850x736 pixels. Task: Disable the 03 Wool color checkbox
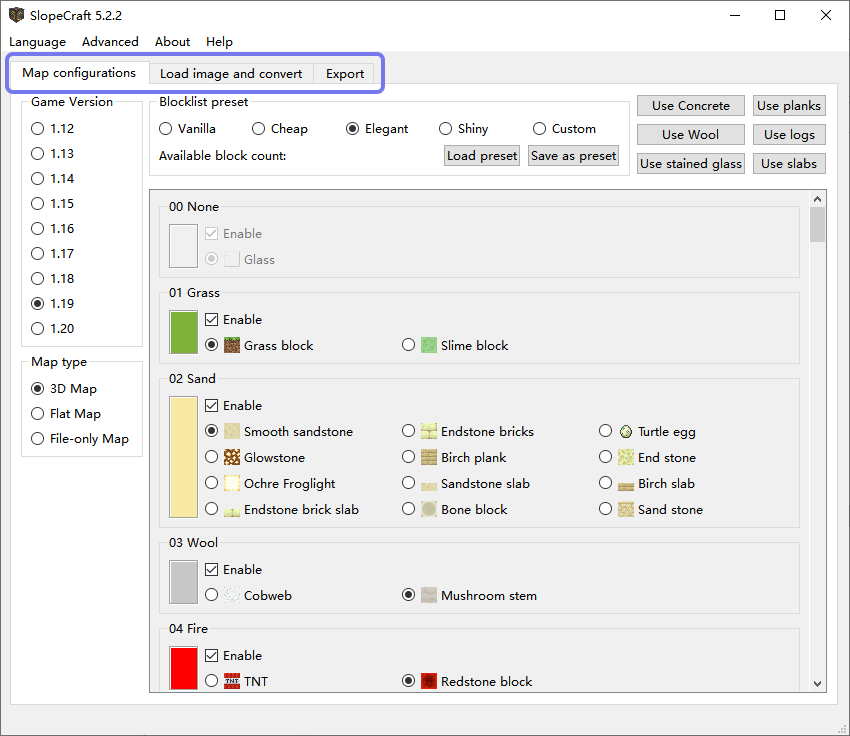212,570
